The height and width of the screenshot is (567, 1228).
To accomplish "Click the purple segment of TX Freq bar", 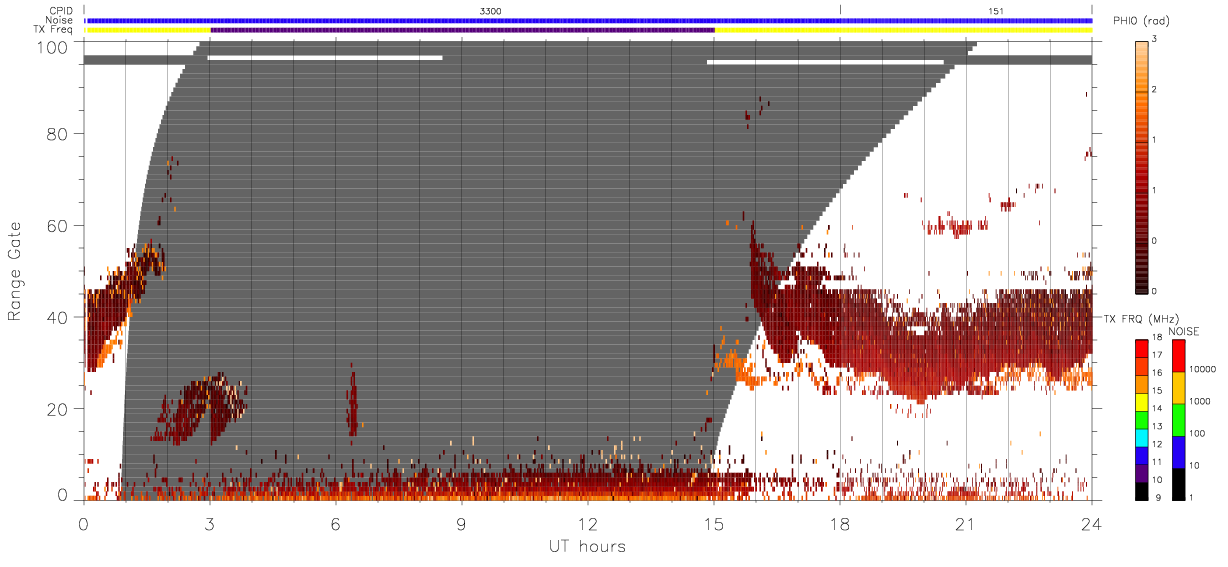I will tap(462, 30).
